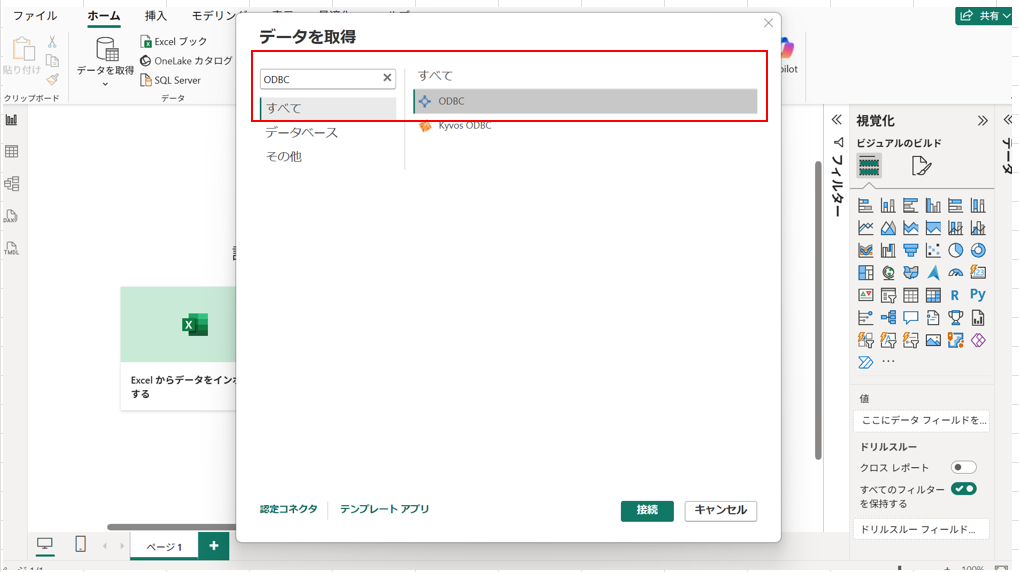1019x572 pixels.
Task: Open the Model view in left sidebar
Action: (x=12, y=184)
